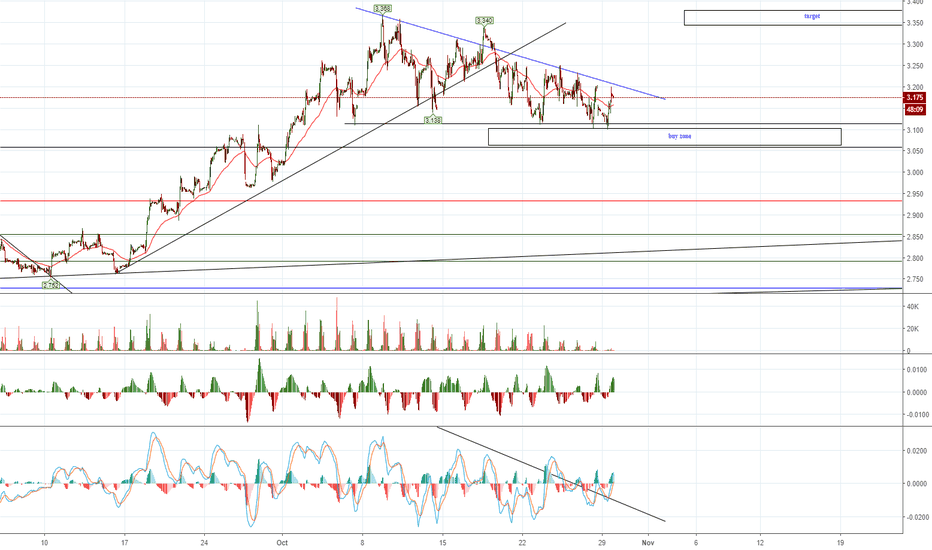The width and height of the screenshot is (932, 550).
Task: Click the 'Nov' date axis label
Action: tap(648, 543)
